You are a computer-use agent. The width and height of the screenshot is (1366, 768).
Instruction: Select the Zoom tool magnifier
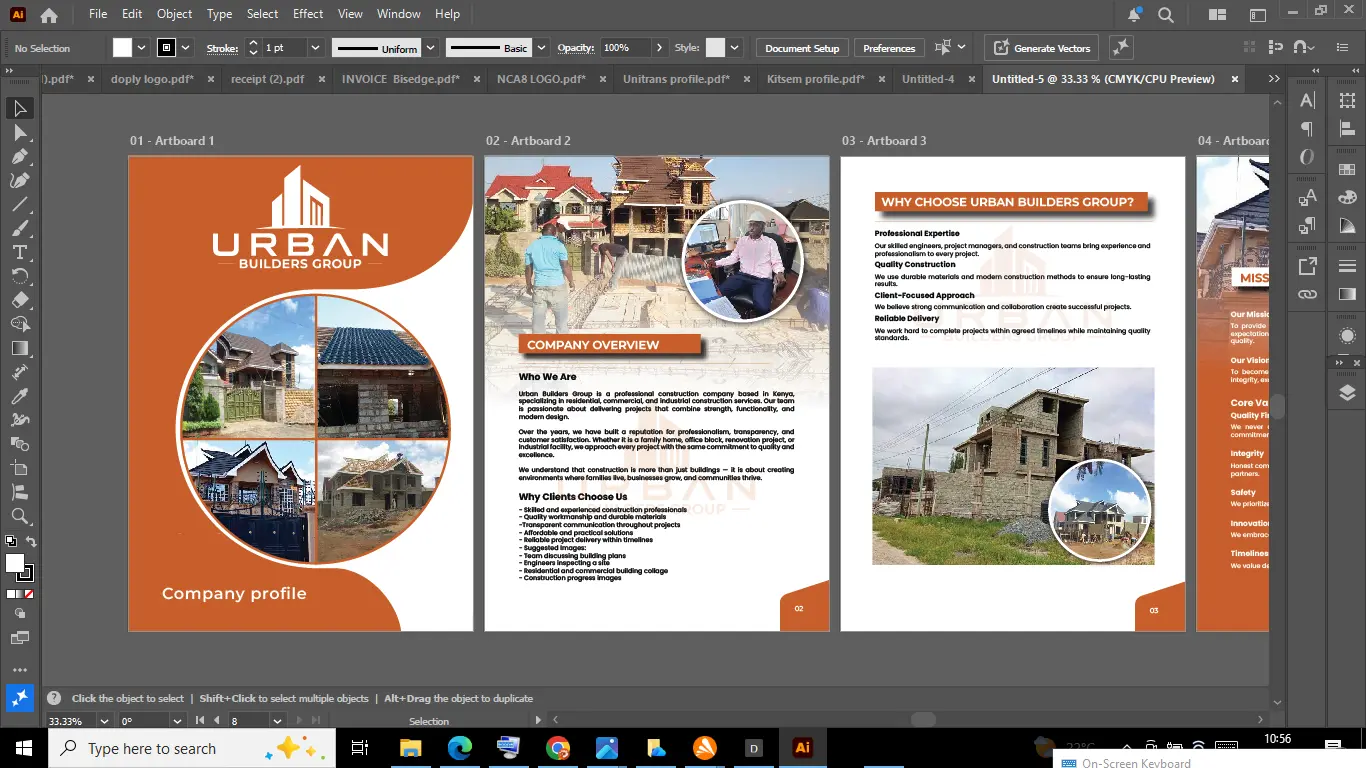[x=20, y=516]
